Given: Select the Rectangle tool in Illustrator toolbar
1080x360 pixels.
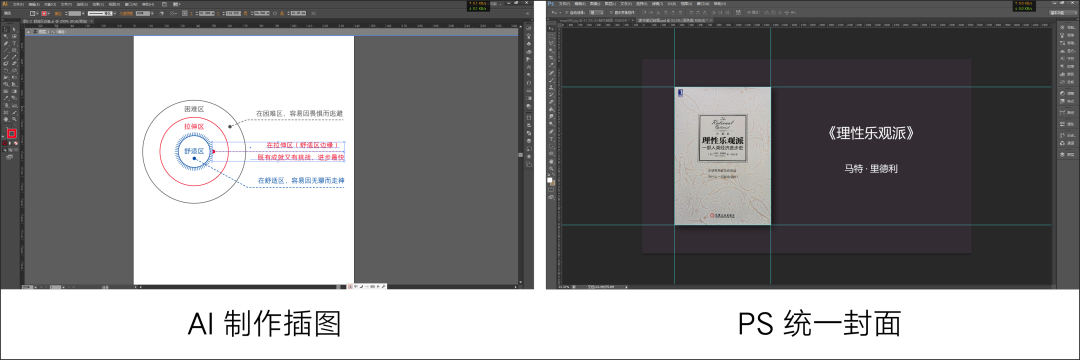Looking at the screenshot, I should tap(14, 50).
